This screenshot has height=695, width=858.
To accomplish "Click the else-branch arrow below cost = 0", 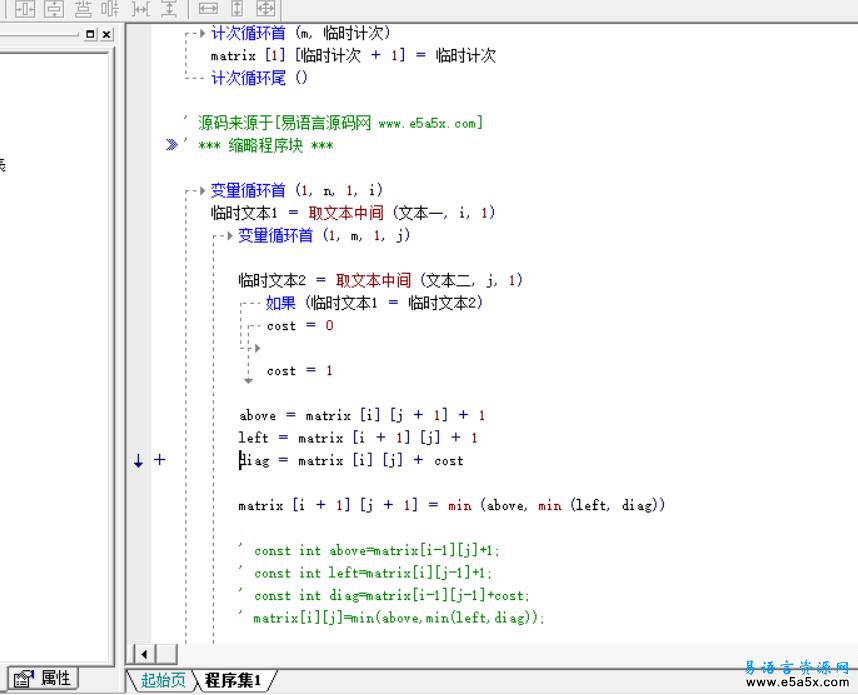I will 257,348.
